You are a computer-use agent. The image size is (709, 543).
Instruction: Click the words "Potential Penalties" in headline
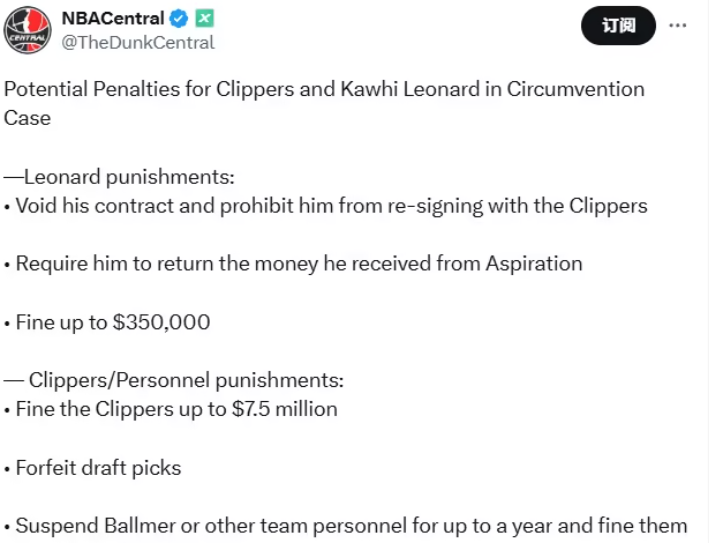(92, 89)
